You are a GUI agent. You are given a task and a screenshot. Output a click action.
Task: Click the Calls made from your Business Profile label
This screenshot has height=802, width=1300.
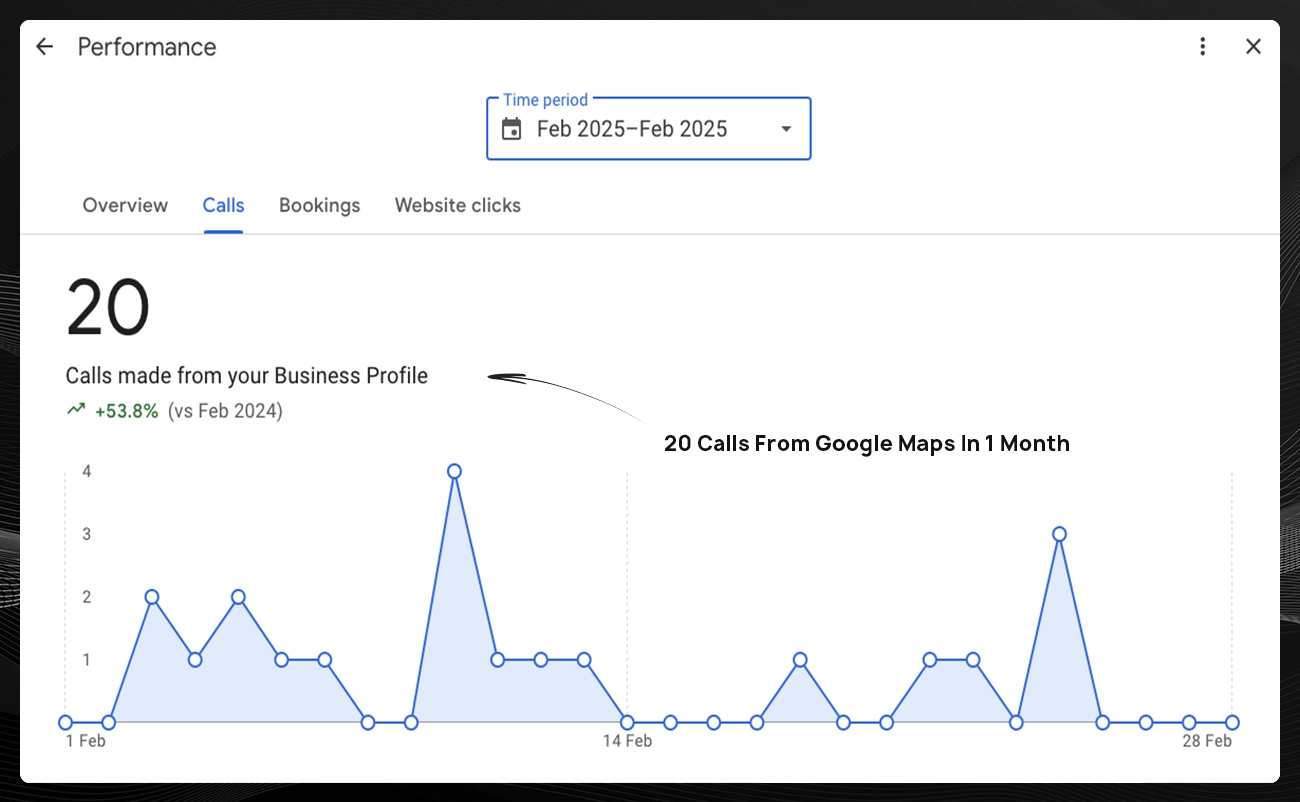(246, 376)
